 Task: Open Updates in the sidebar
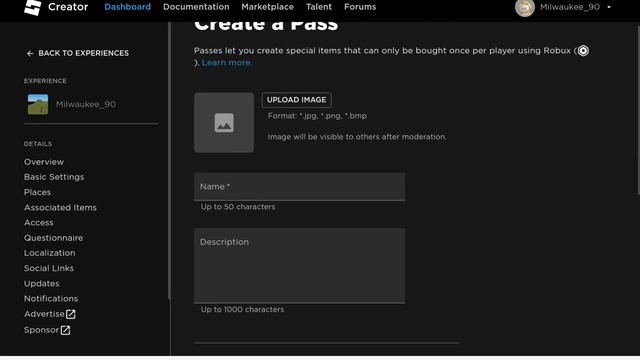[41, 283]
